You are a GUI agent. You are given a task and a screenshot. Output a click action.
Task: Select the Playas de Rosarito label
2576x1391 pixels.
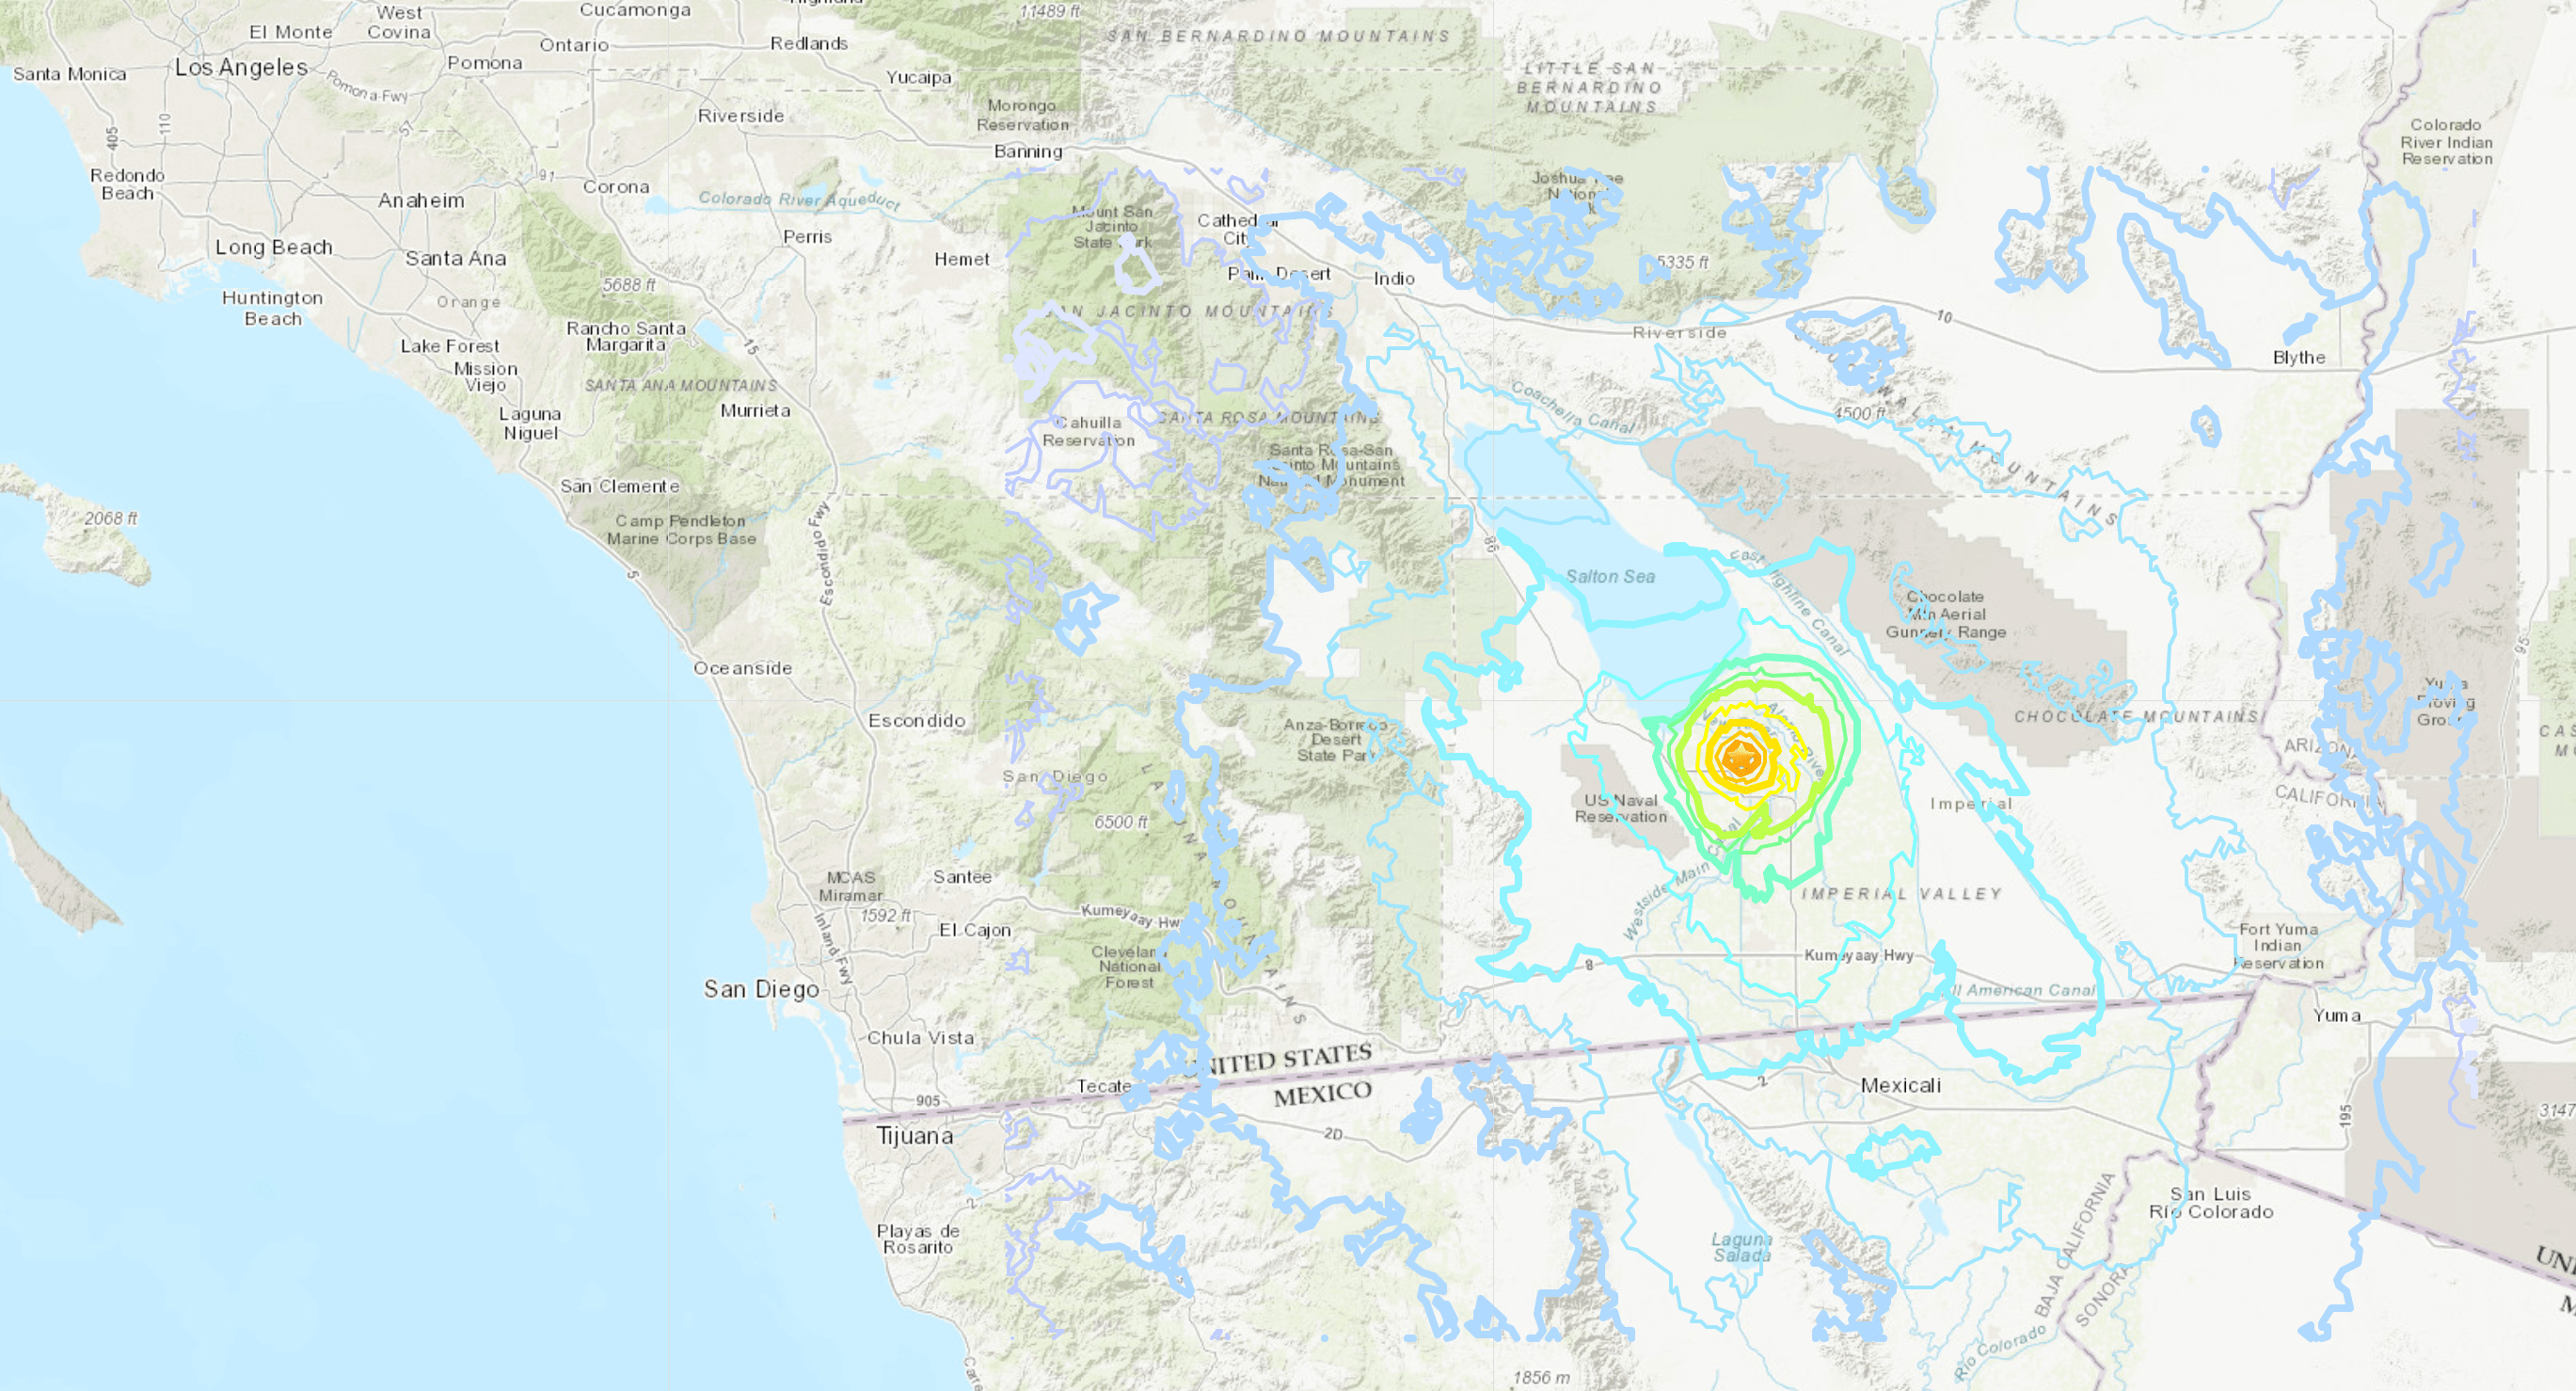(x=918, y=1239)
